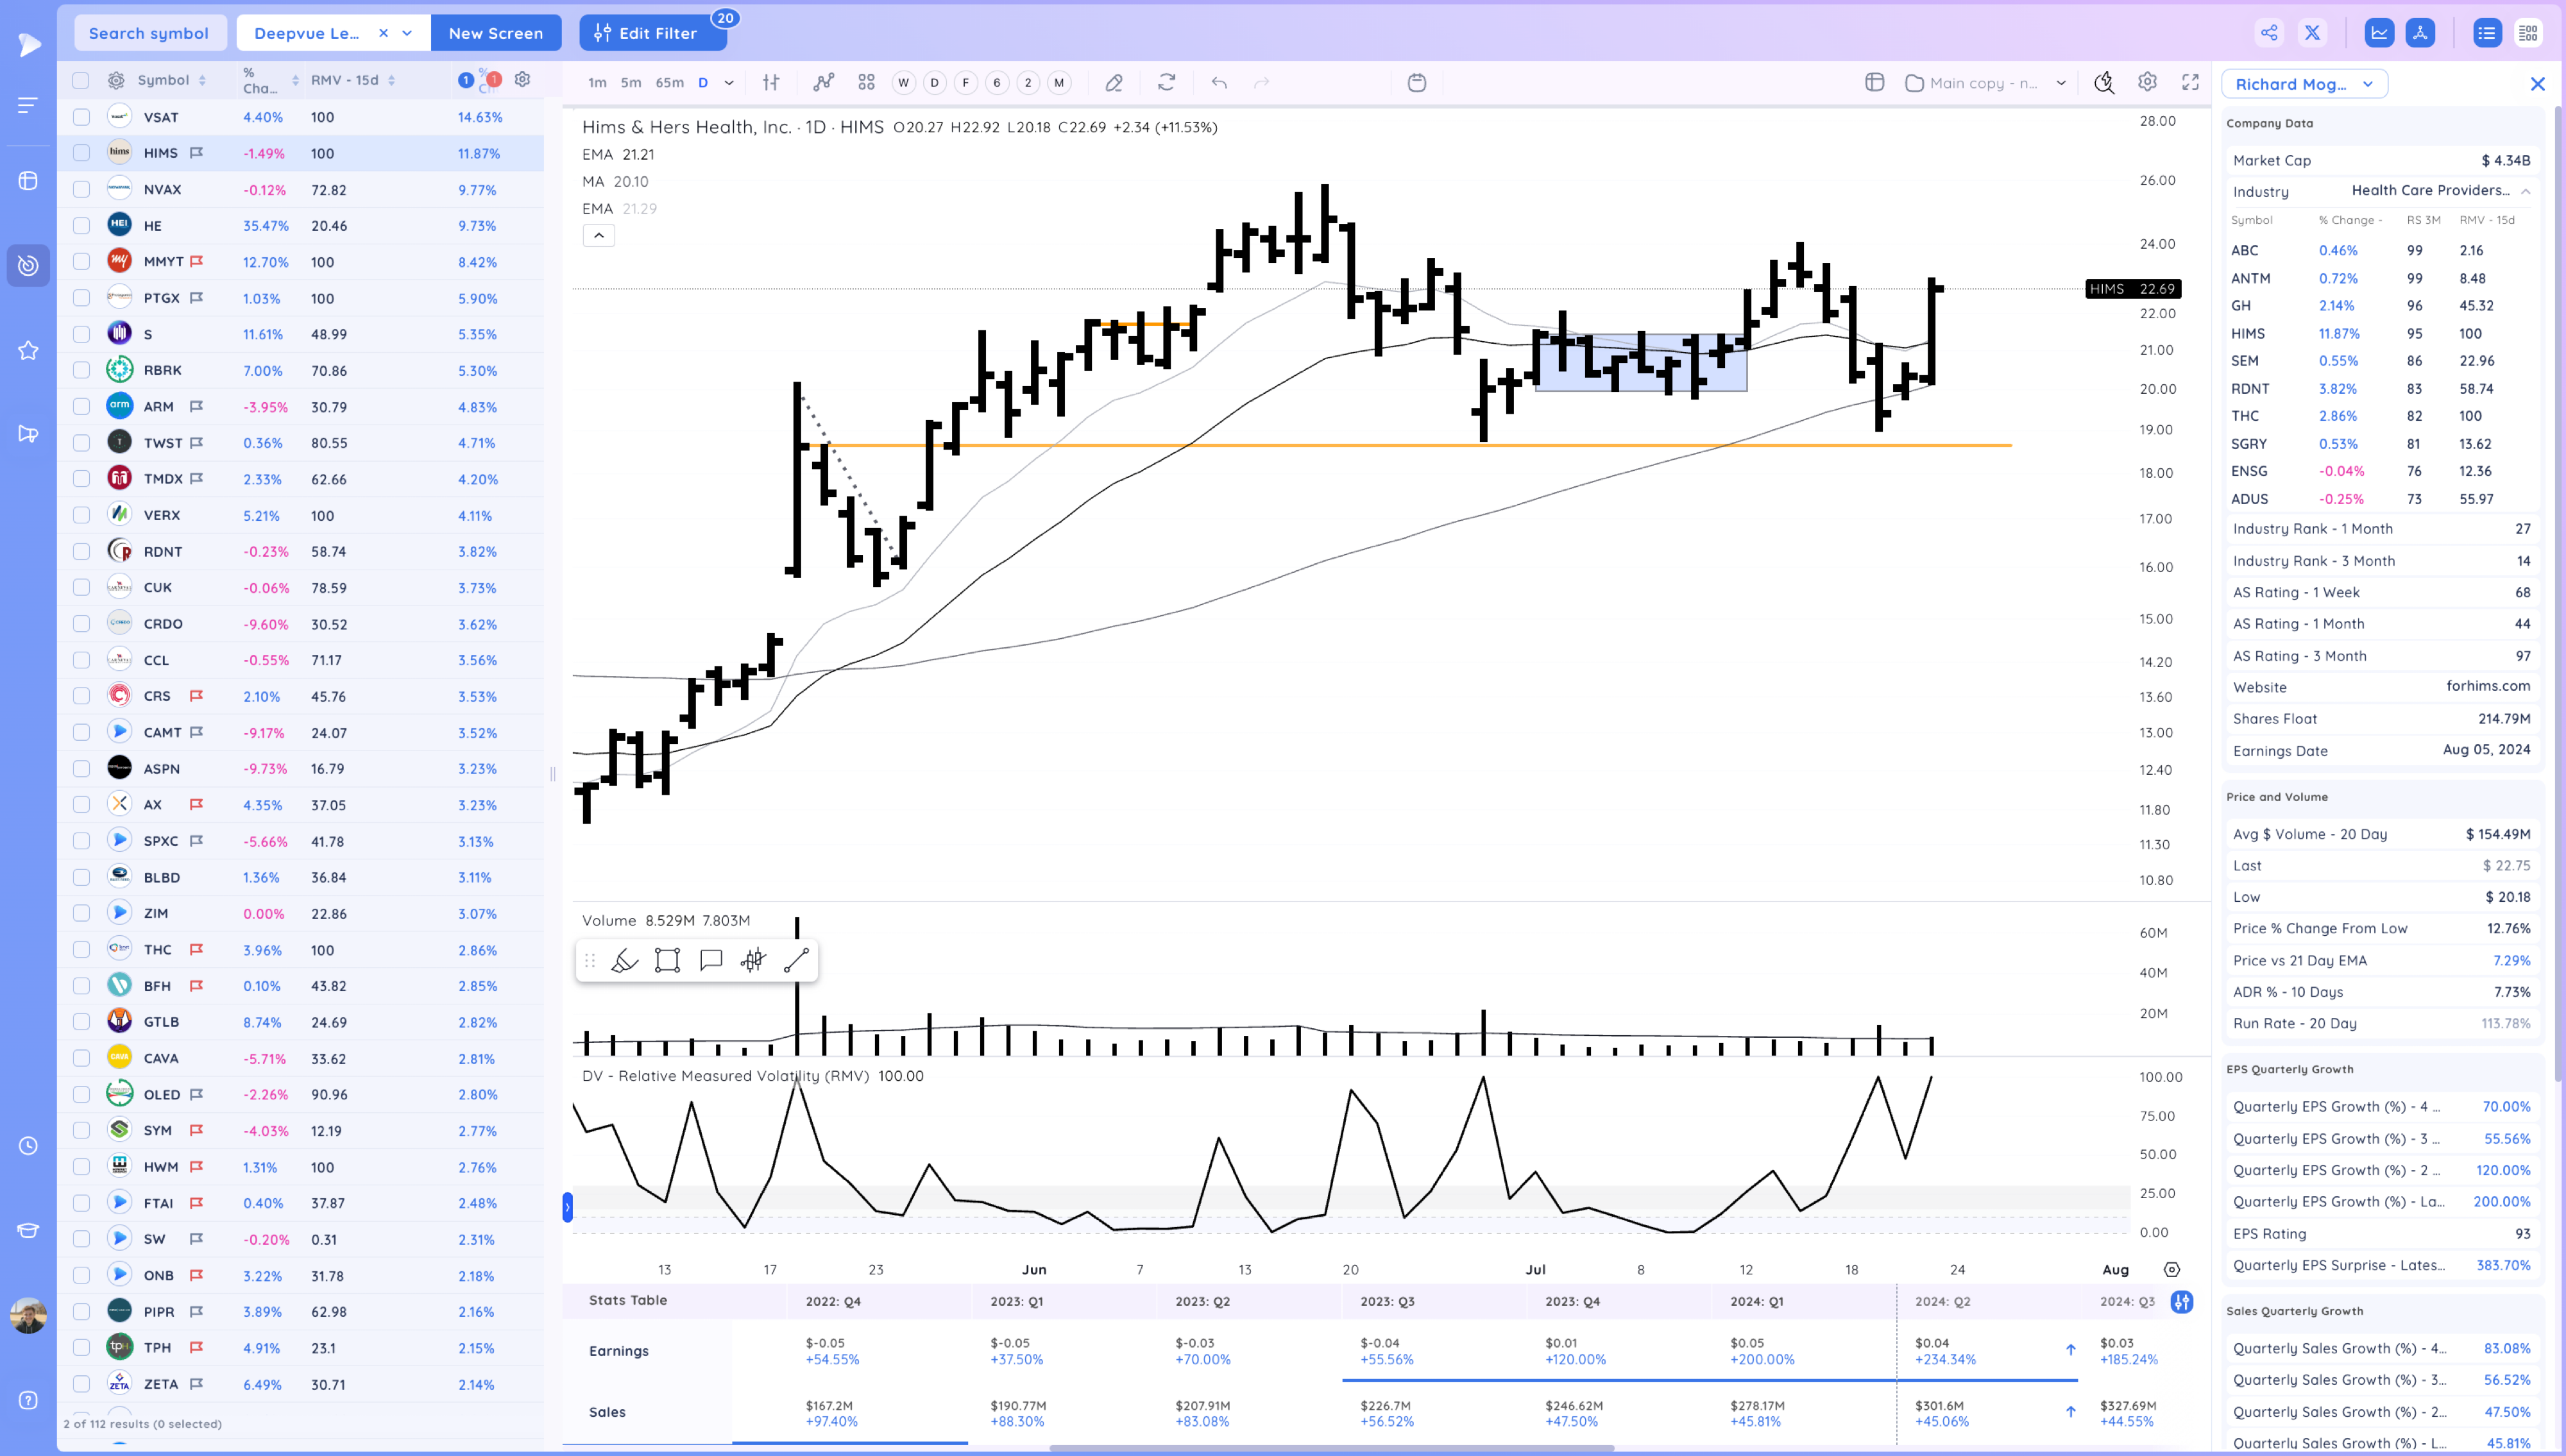Image resolution: width=2566 pixels, height=1456 pixels.
Task: Check the NVAX row checkbox
Action: click(82, 189)
